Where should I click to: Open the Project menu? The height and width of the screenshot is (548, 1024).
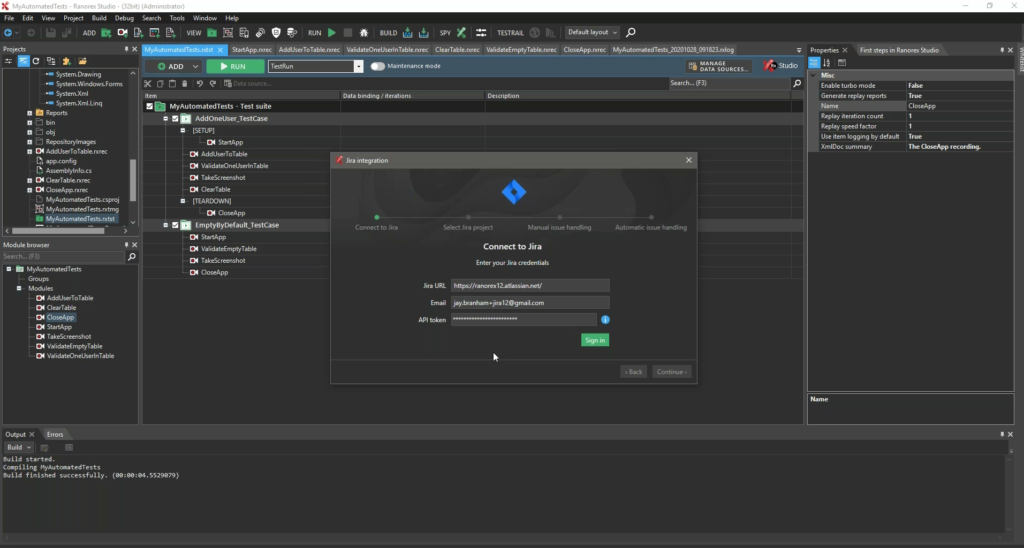pyautogui.click(x=73, y=18)
